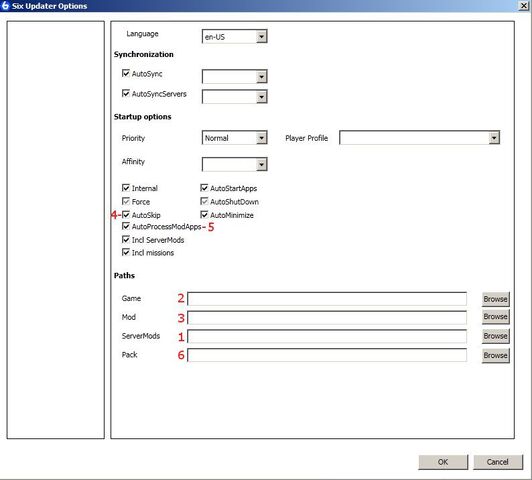Click the Mod path input field

coord(327,317)
